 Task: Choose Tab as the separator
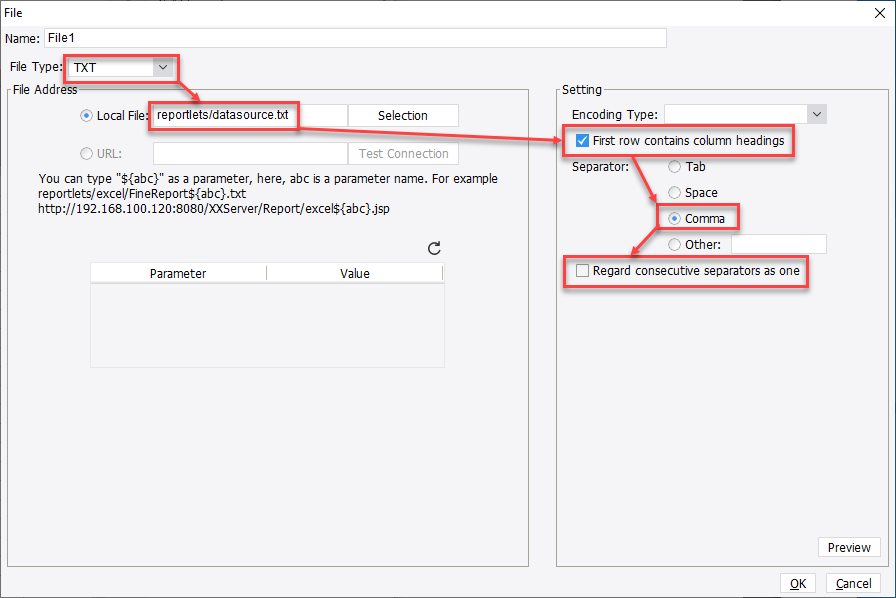[675, 166]
